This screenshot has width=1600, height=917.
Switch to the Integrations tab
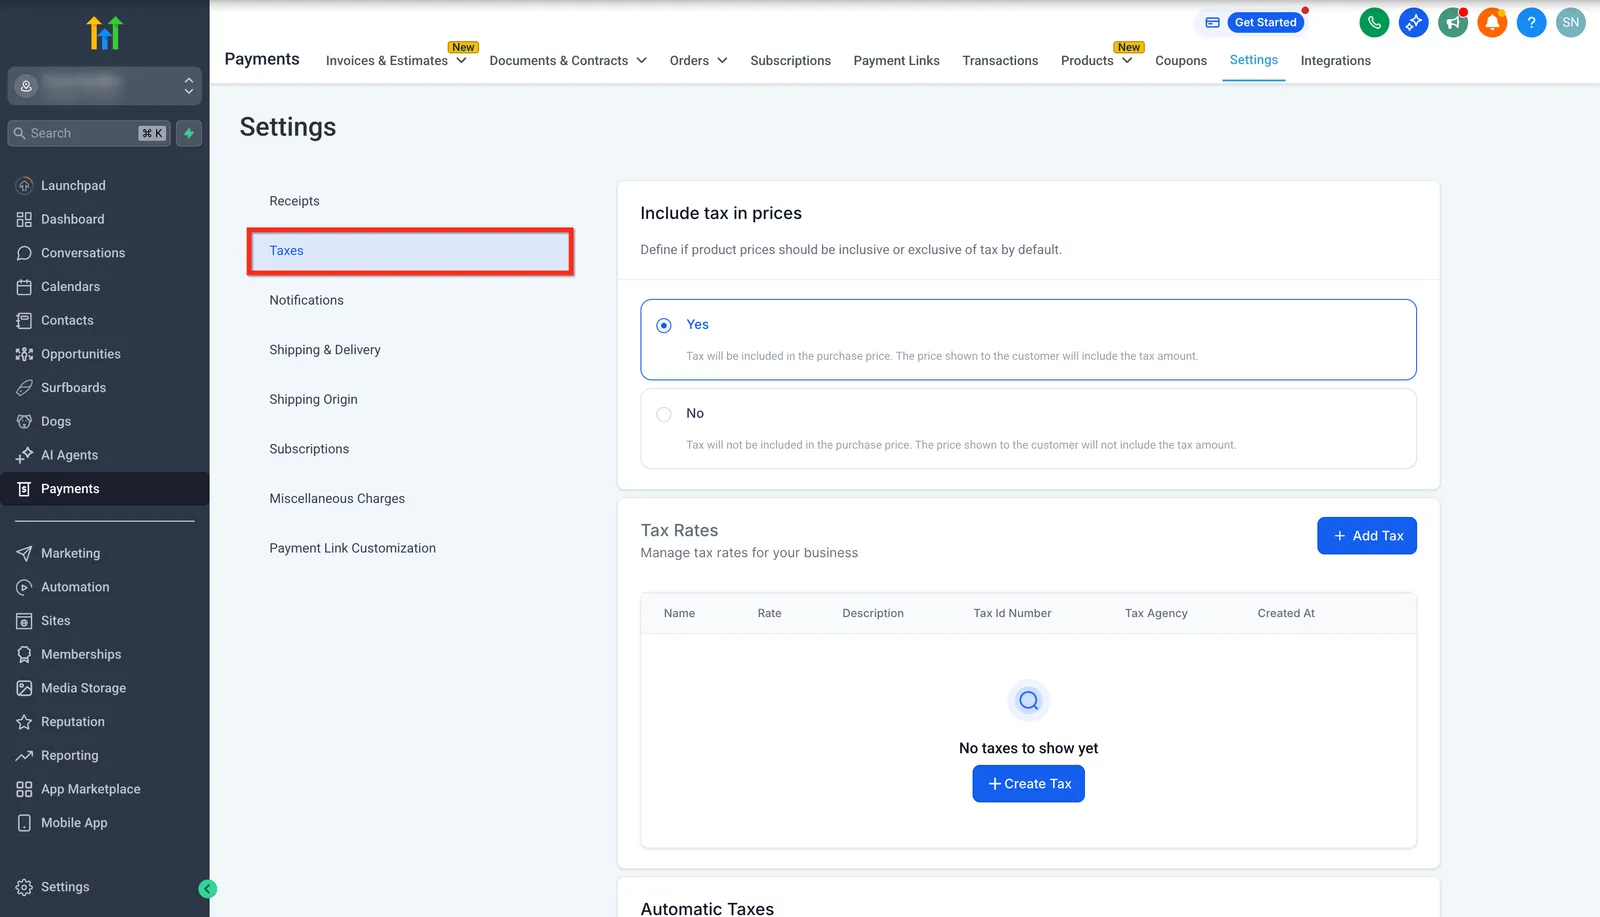(x=1335, y=61)
